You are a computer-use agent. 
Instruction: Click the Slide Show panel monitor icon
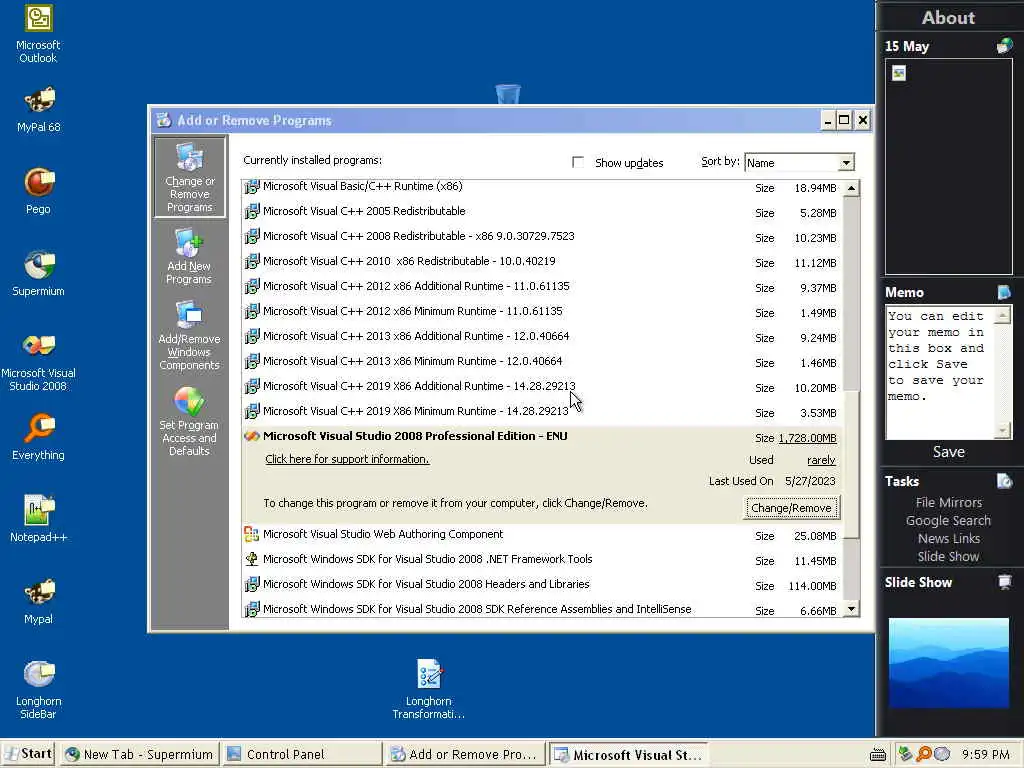pyautogui.click(x=1004, y=582)
